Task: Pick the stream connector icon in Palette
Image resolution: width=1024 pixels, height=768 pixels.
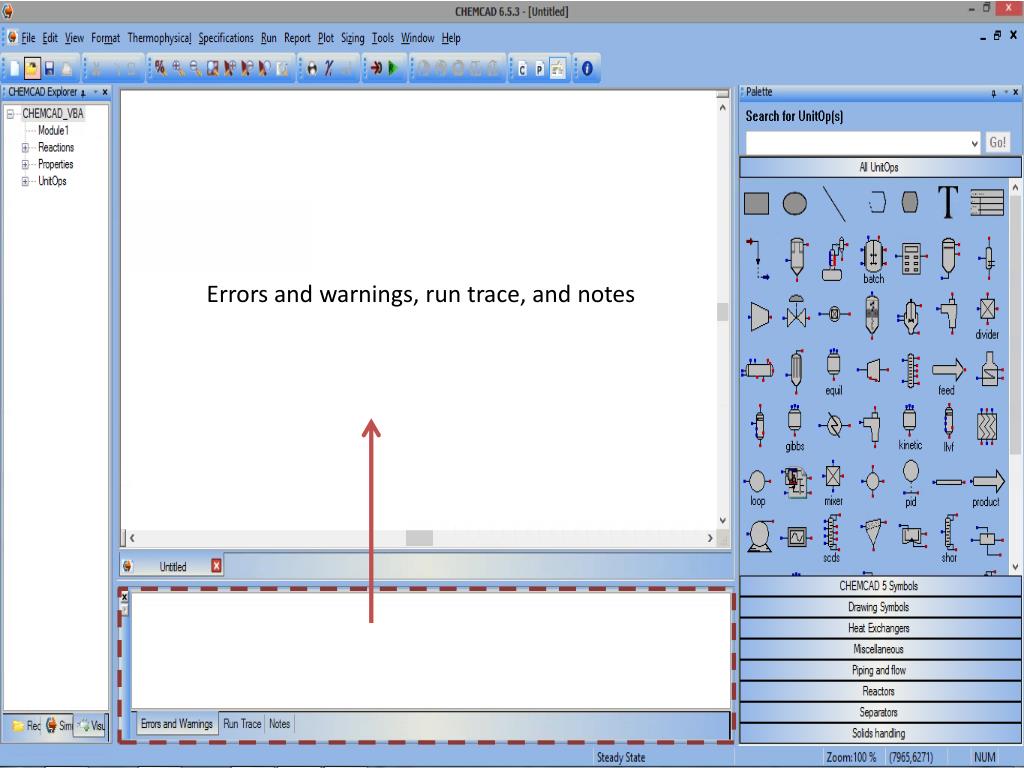Action: [757, 259]
